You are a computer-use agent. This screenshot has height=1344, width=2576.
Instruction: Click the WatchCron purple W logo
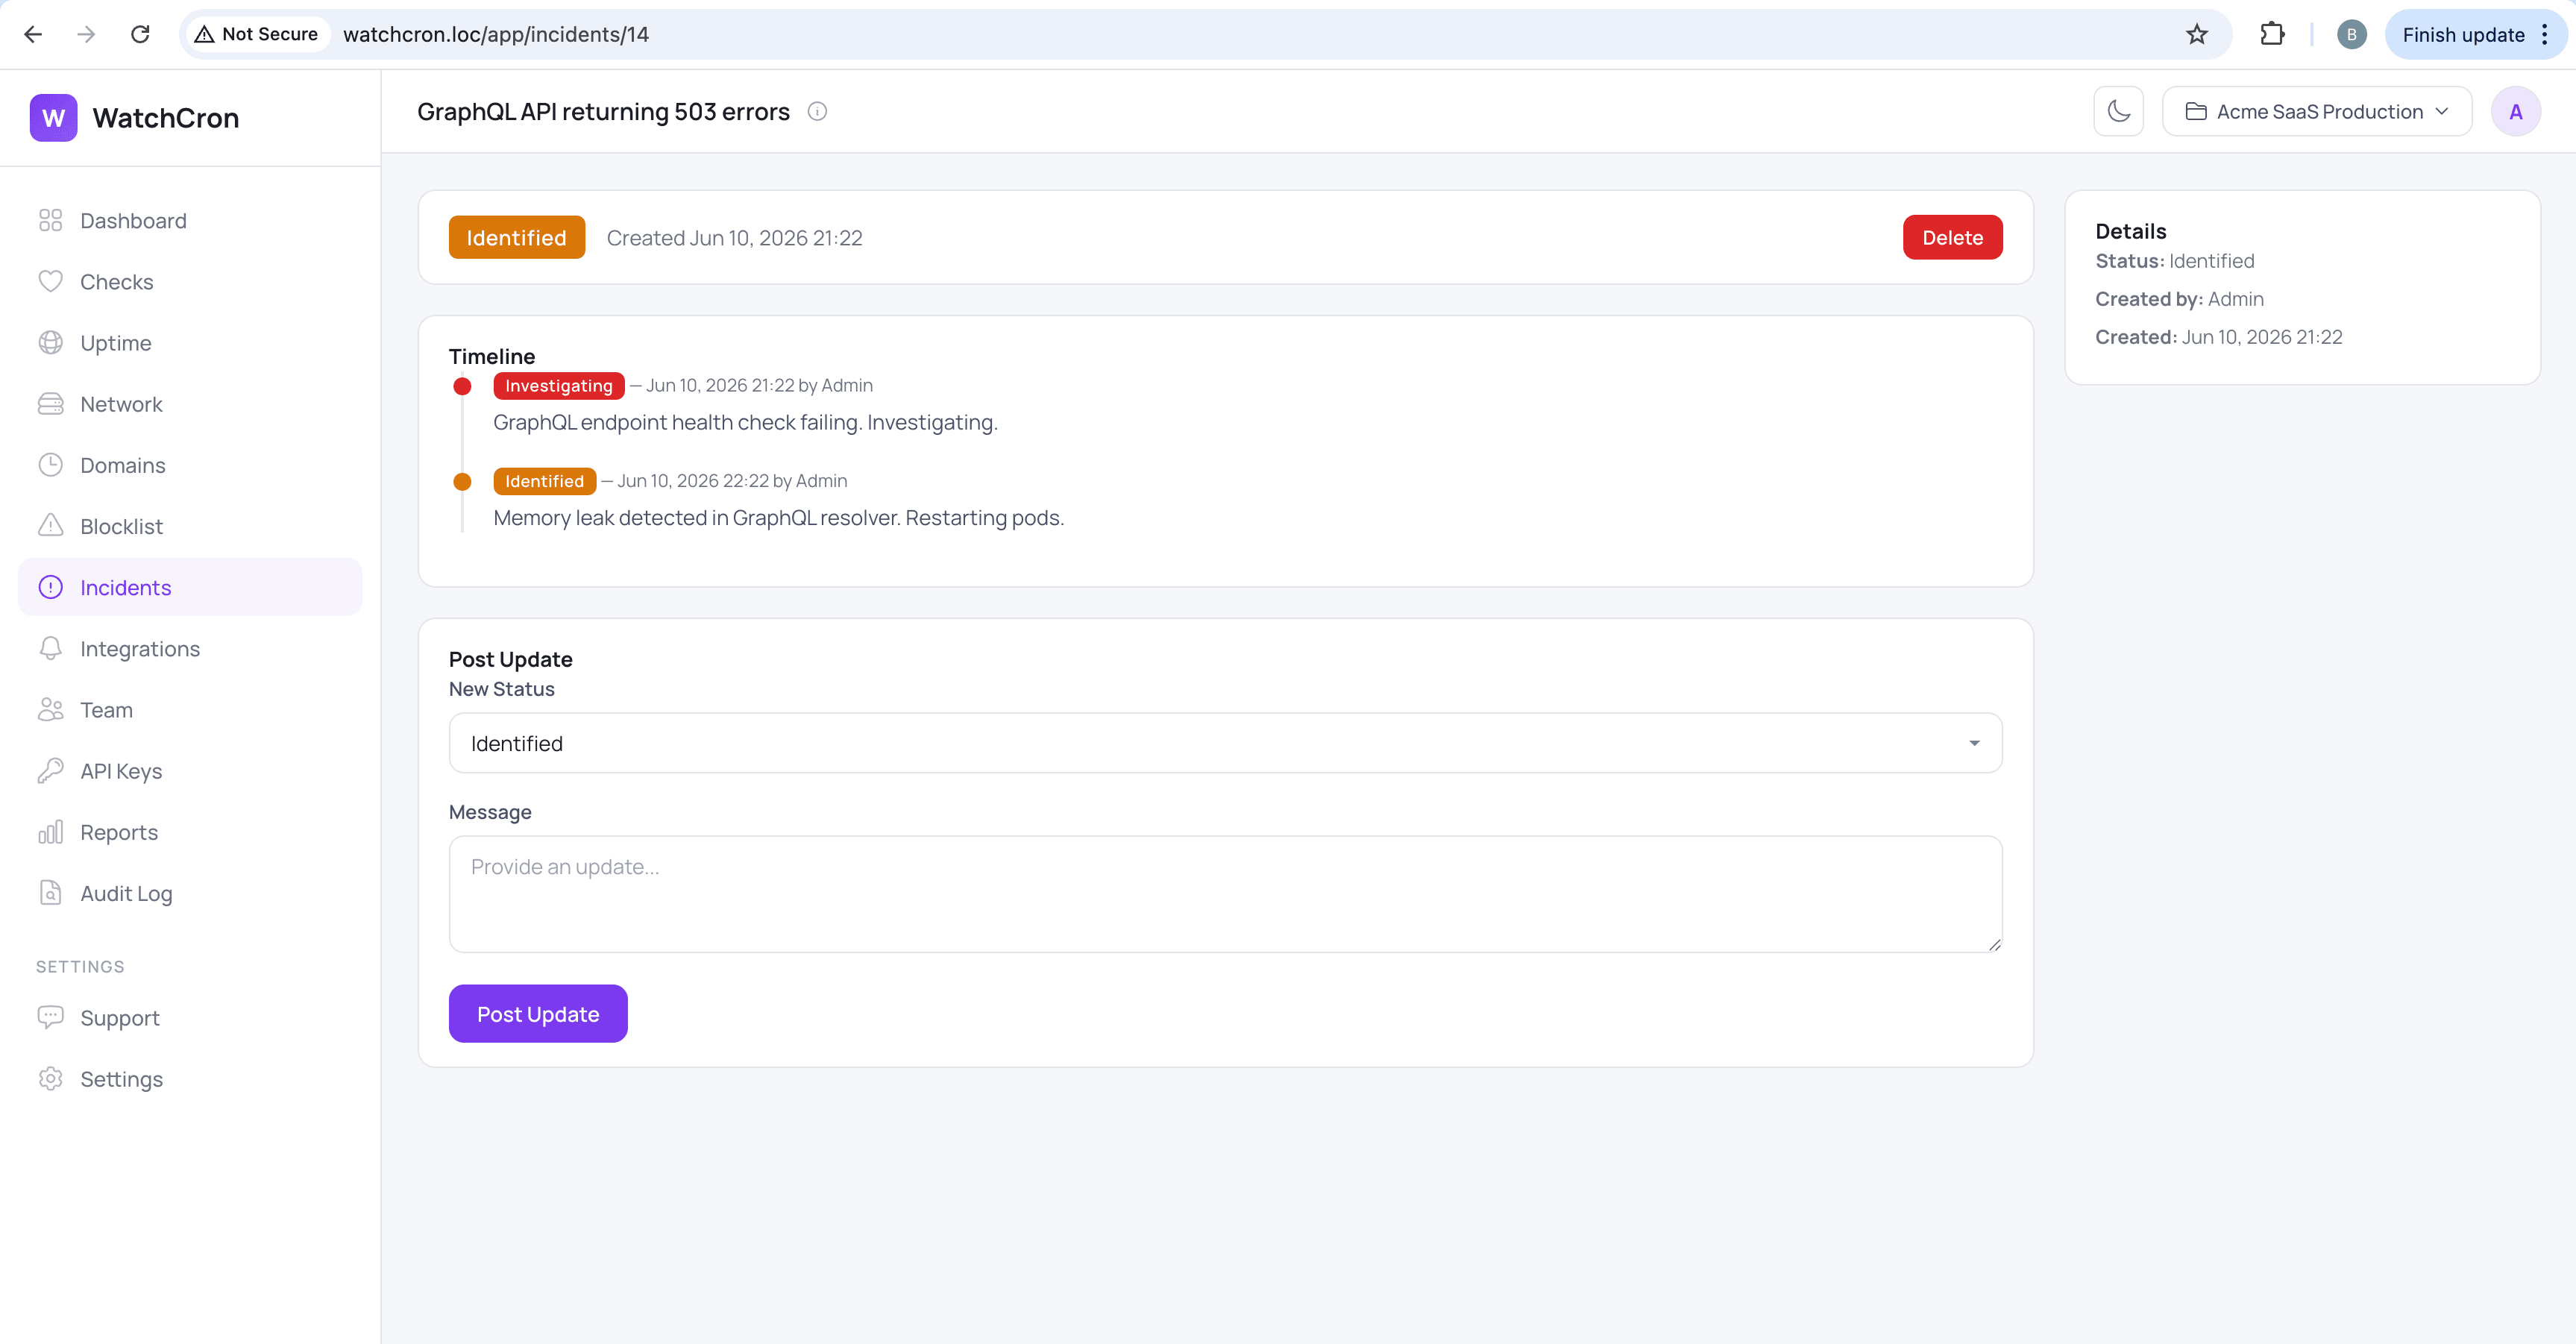[x=53, y=118]
